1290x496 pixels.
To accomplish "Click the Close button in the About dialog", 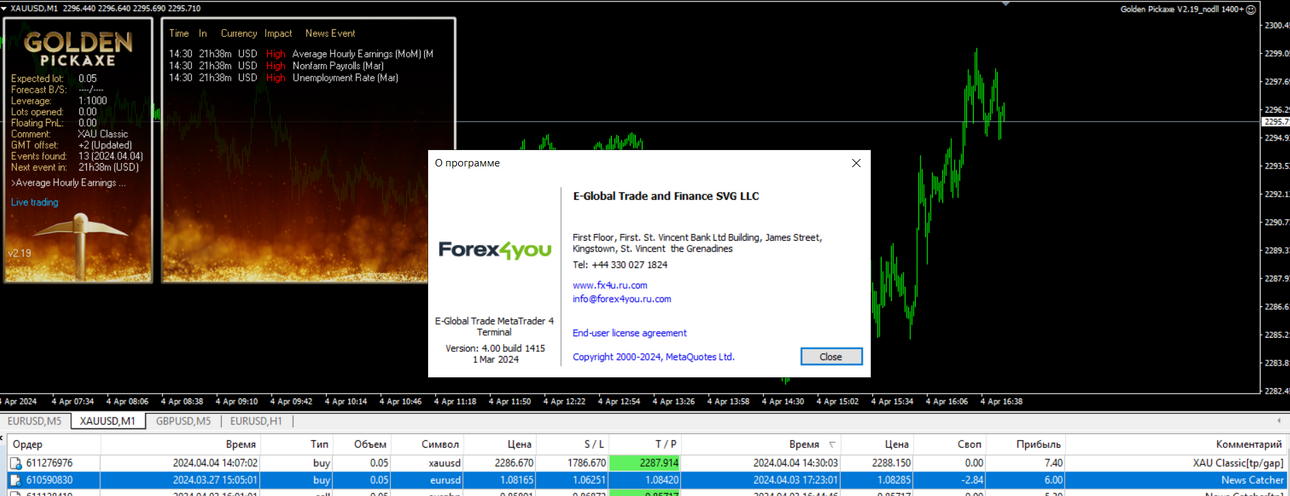I will click(x=831, y=356).
